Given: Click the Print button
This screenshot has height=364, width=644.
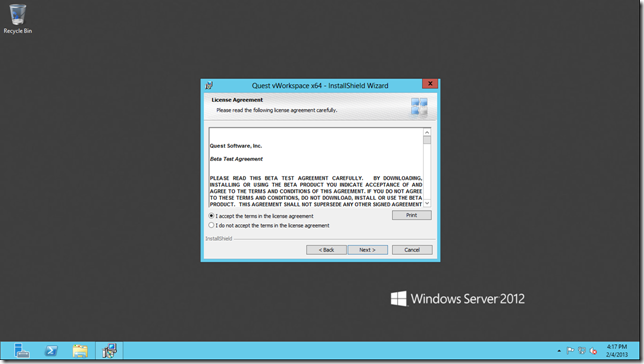Looking at the screenshot, I should (x=412, y=215).
